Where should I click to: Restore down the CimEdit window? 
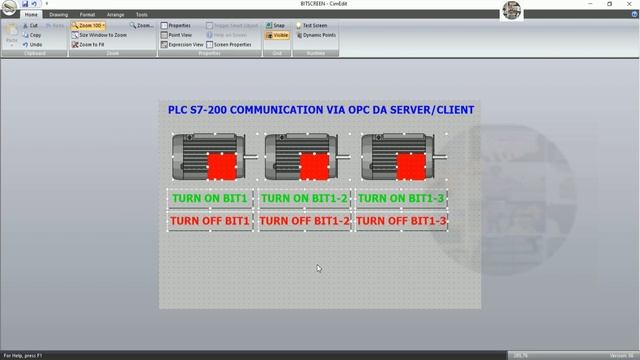tap(609, 4)
